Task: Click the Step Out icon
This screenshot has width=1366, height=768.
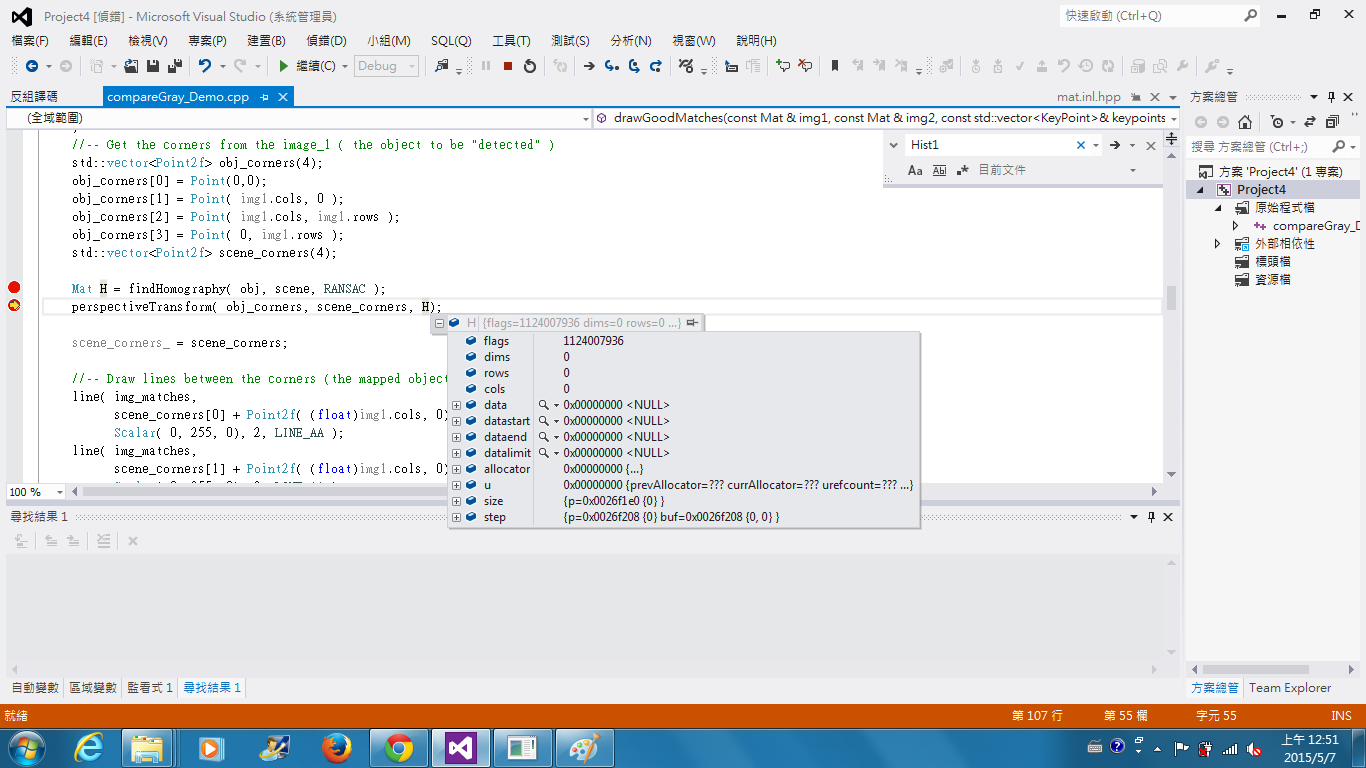Action: coord(655,66)
